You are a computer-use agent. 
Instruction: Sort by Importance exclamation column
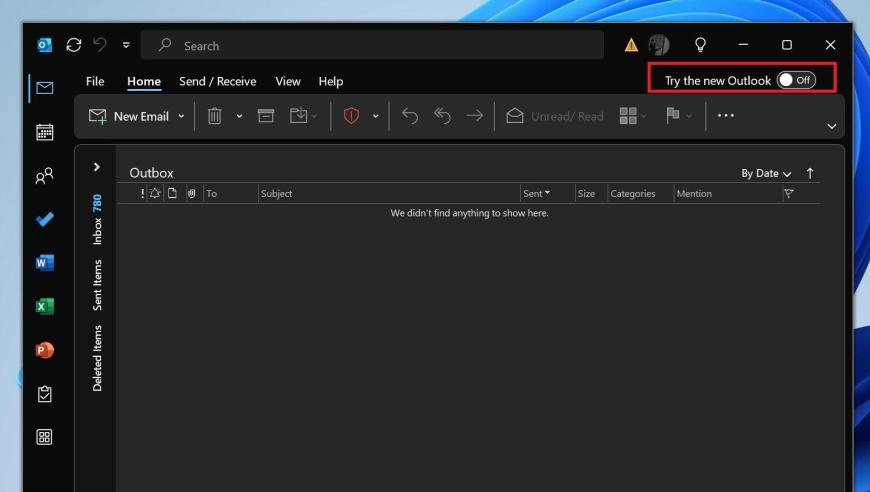point(143,194)
